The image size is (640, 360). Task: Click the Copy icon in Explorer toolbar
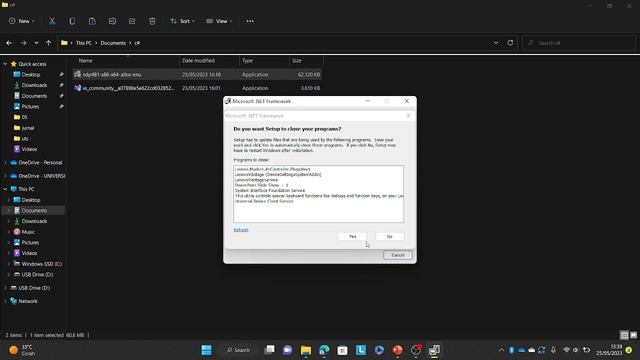72,21
